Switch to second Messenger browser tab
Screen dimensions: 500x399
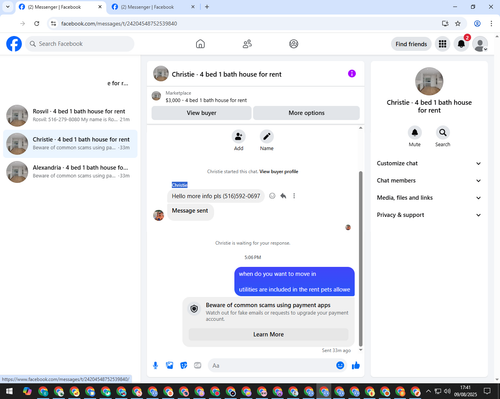click(x=153, y=7)
